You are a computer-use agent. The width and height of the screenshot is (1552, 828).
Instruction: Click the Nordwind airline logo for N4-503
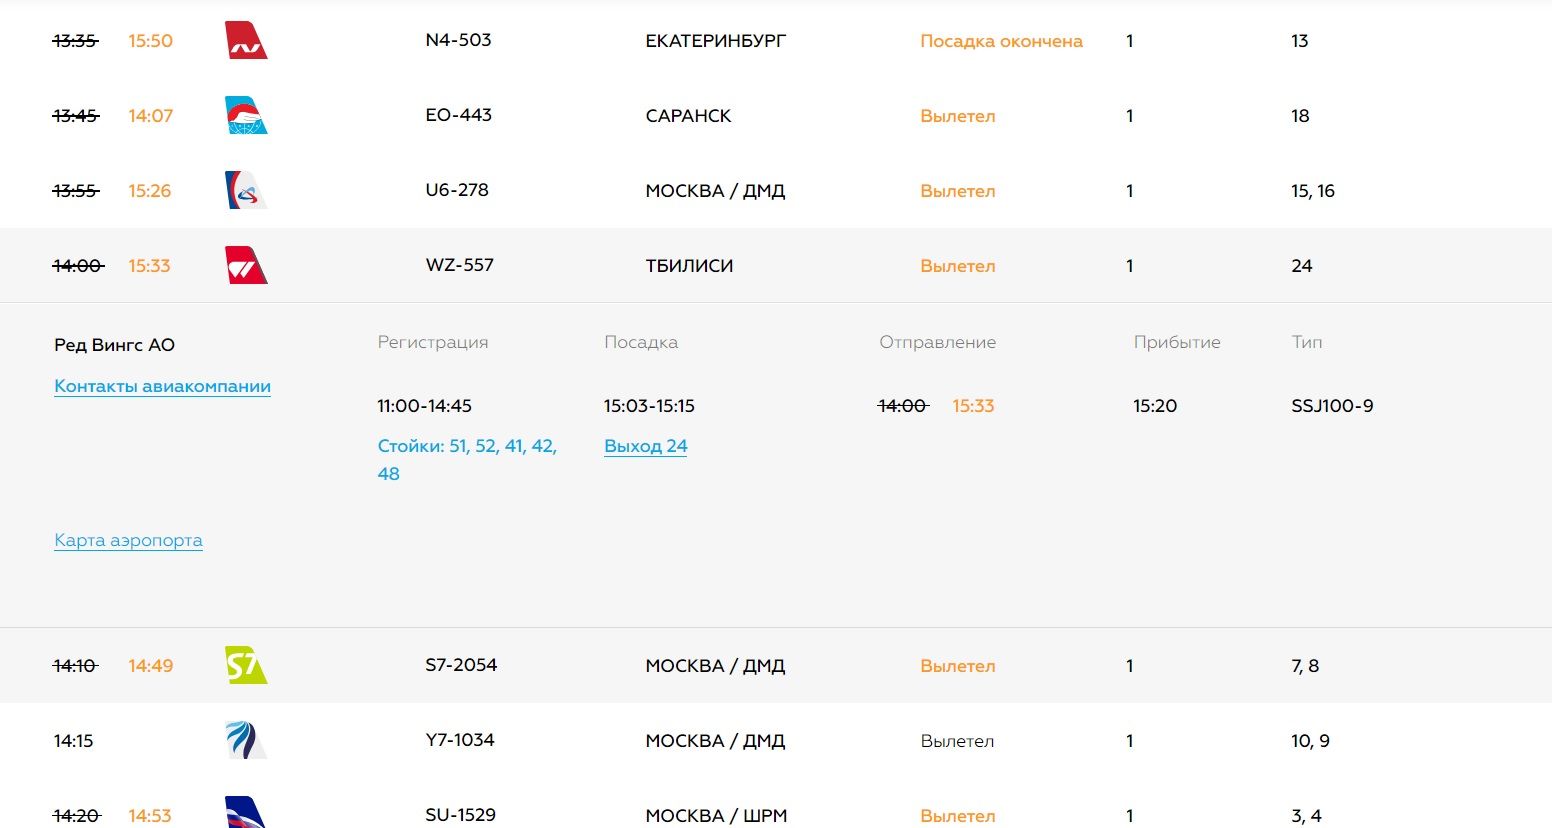[246, 41]
